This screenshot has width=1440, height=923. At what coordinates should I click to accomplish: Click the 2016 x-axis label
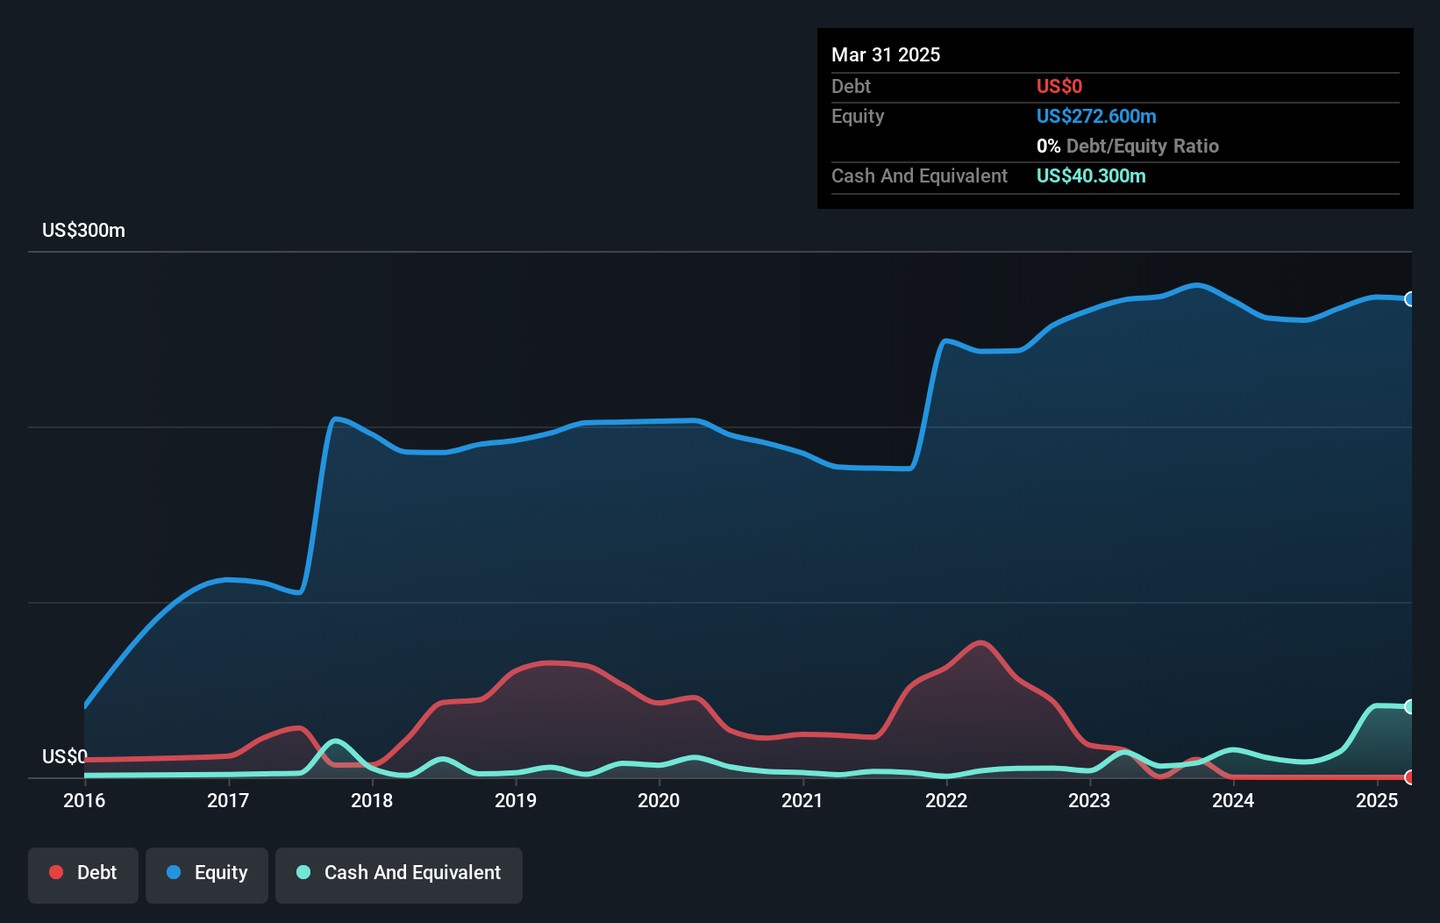(x=84, y=800)
